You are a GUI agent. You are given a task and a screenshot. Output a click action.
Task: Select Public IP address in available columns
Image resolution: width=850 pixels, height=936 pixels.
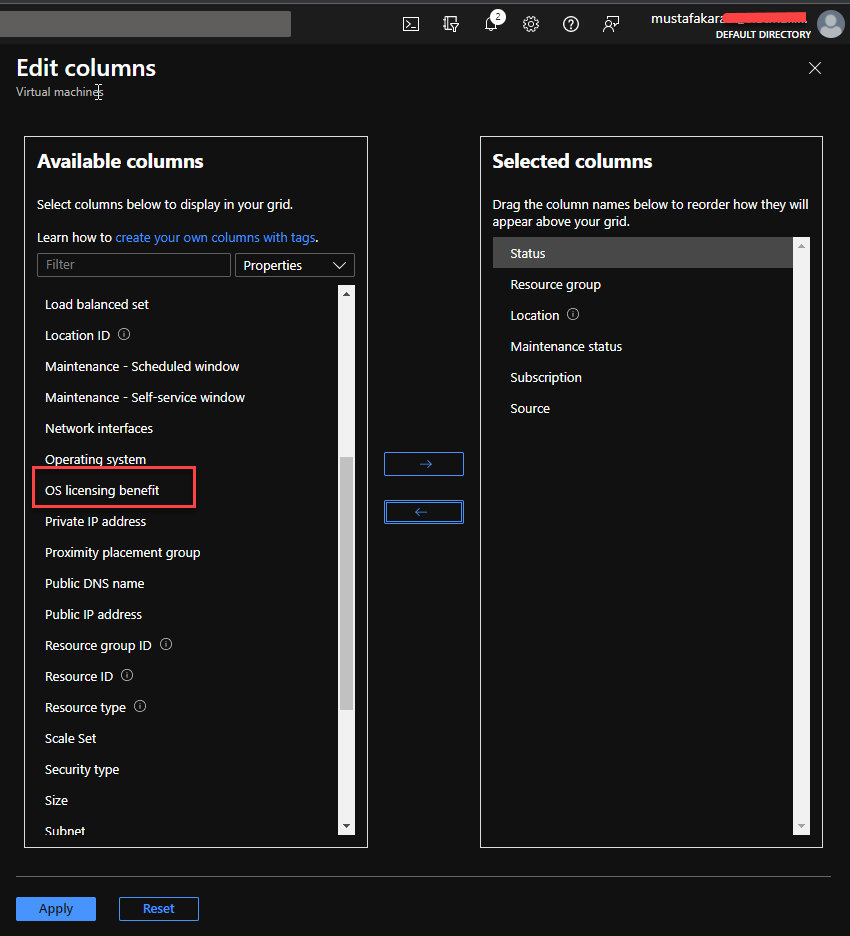click(93, 614)
